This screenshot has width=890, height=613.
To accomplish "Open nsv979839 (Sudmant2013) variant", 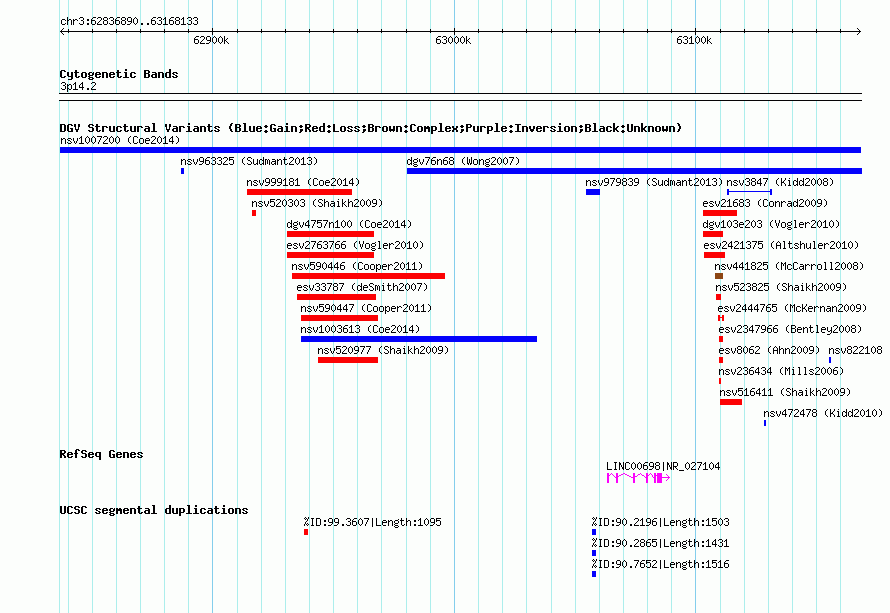I will coord(654,182).
